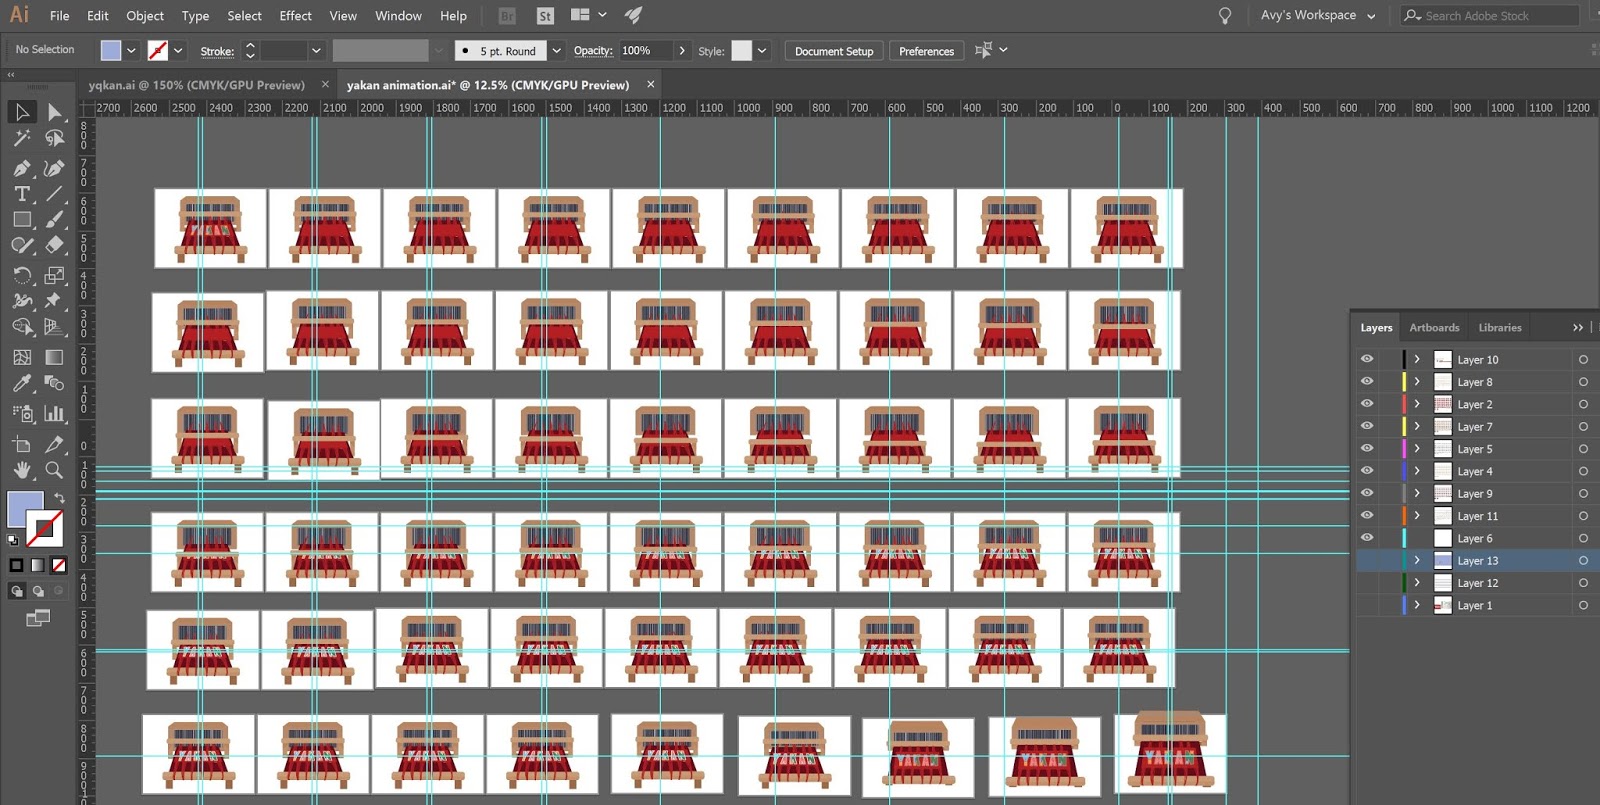Image resolution: width=1600 pixels, height=805 pixels.
Task: Select the Lasso tool
Action: coord(55,138)
